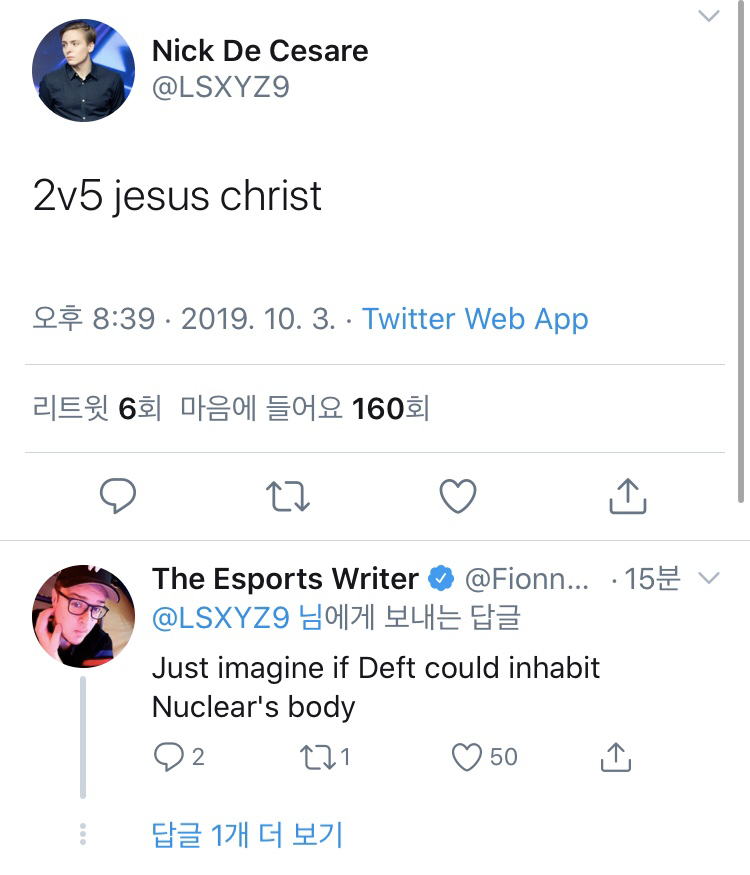Open the main tweet's options chevron

[708, 16]
